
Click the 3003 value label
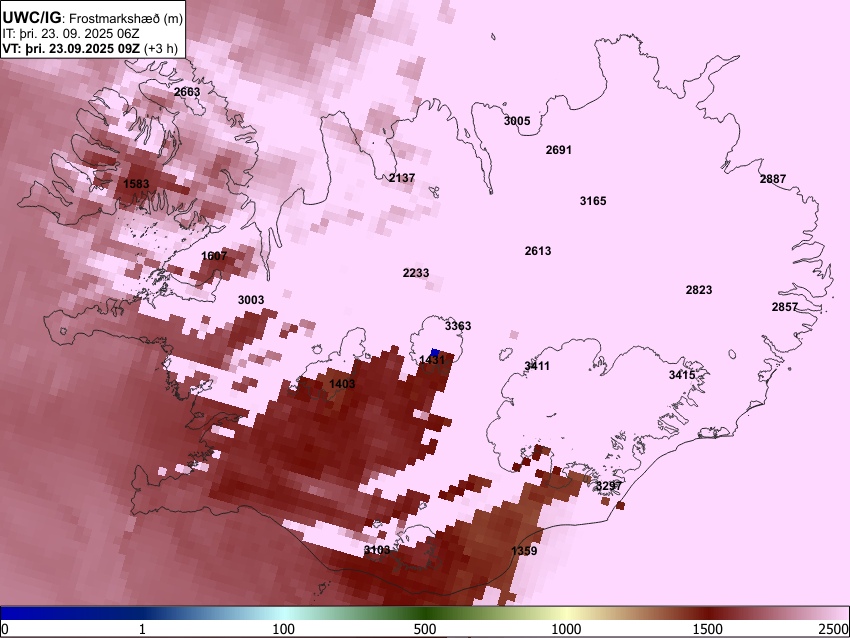(251, 300)
